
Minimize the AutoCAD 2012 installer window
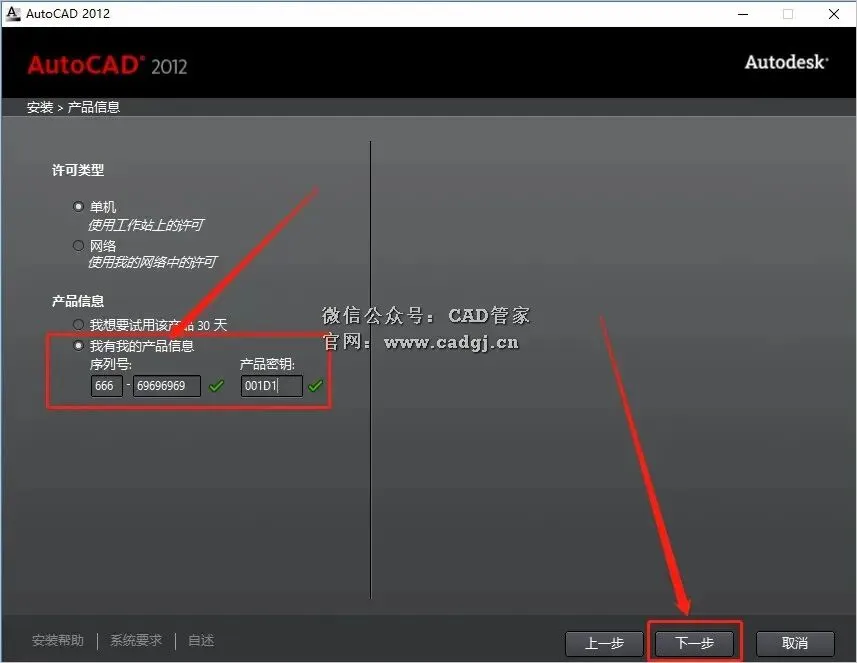click(743, 14)
